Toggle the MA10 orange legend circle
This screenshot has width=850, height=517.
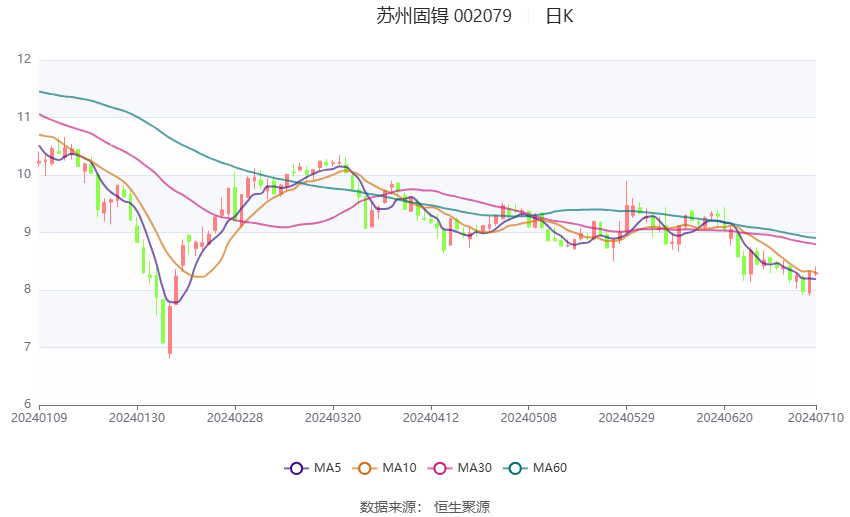click(364, 468)
